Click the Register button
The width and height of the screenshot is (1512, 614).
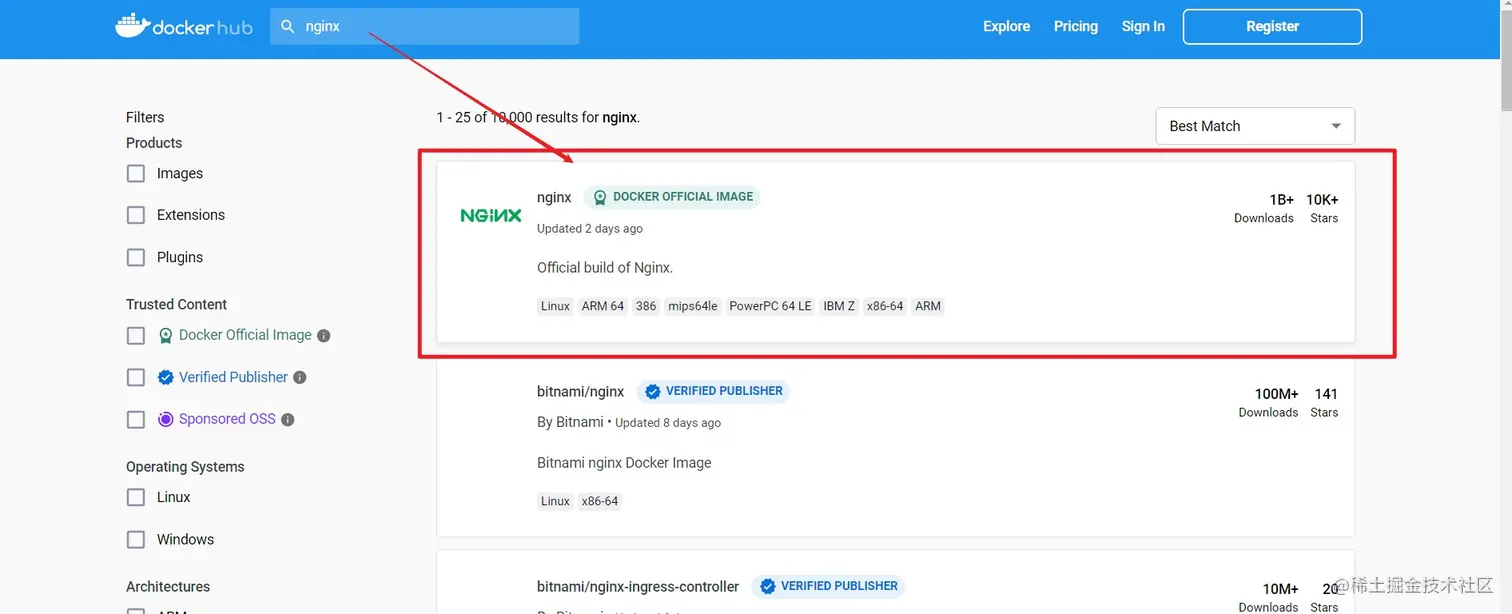click(x=1272, y=27)
